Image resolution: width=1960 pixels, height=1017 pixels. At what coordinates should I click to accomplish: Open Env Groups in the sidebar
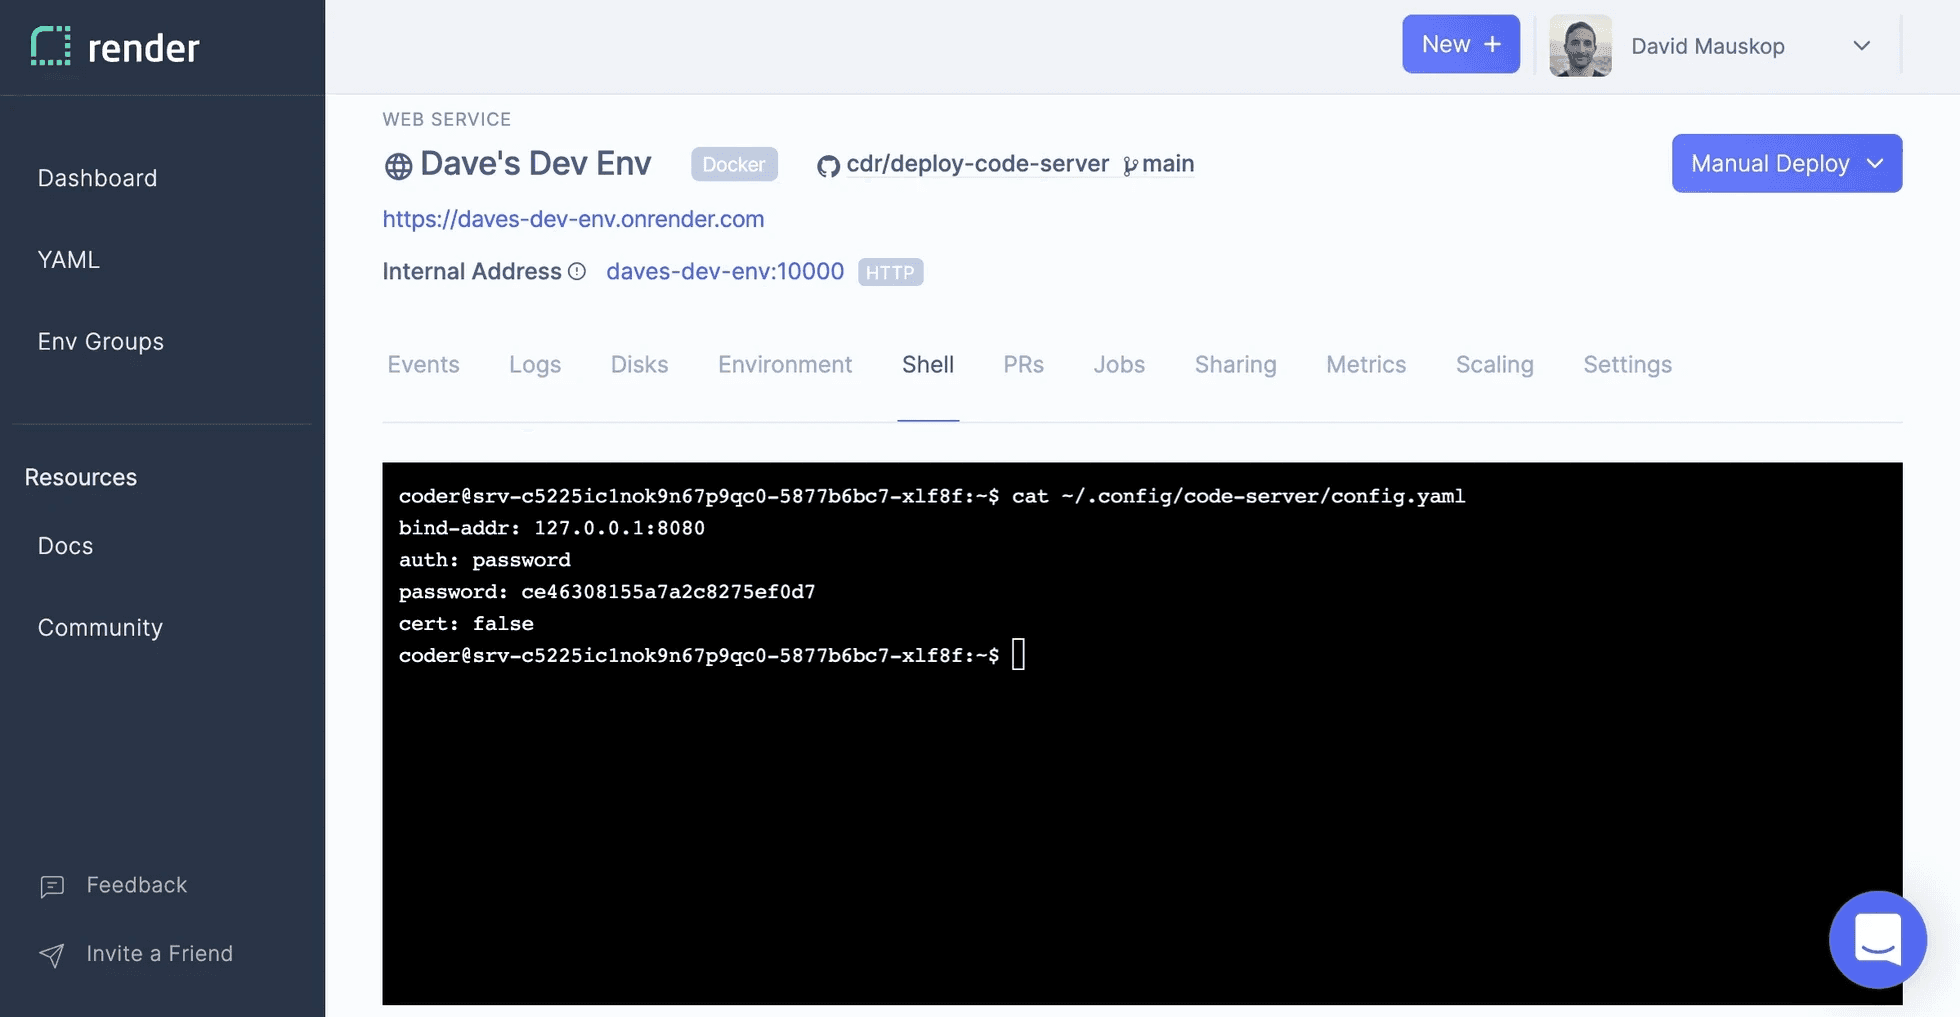click(101, 342)
